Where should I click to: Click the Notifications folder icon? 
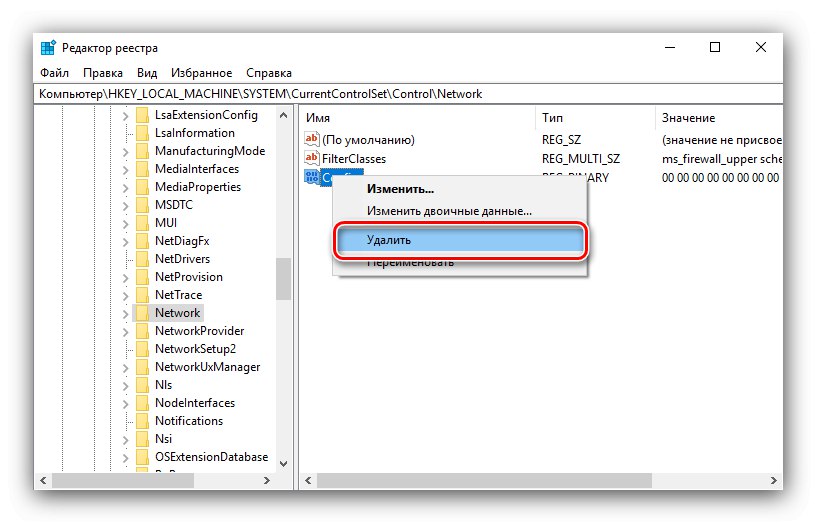pos(142,421)
